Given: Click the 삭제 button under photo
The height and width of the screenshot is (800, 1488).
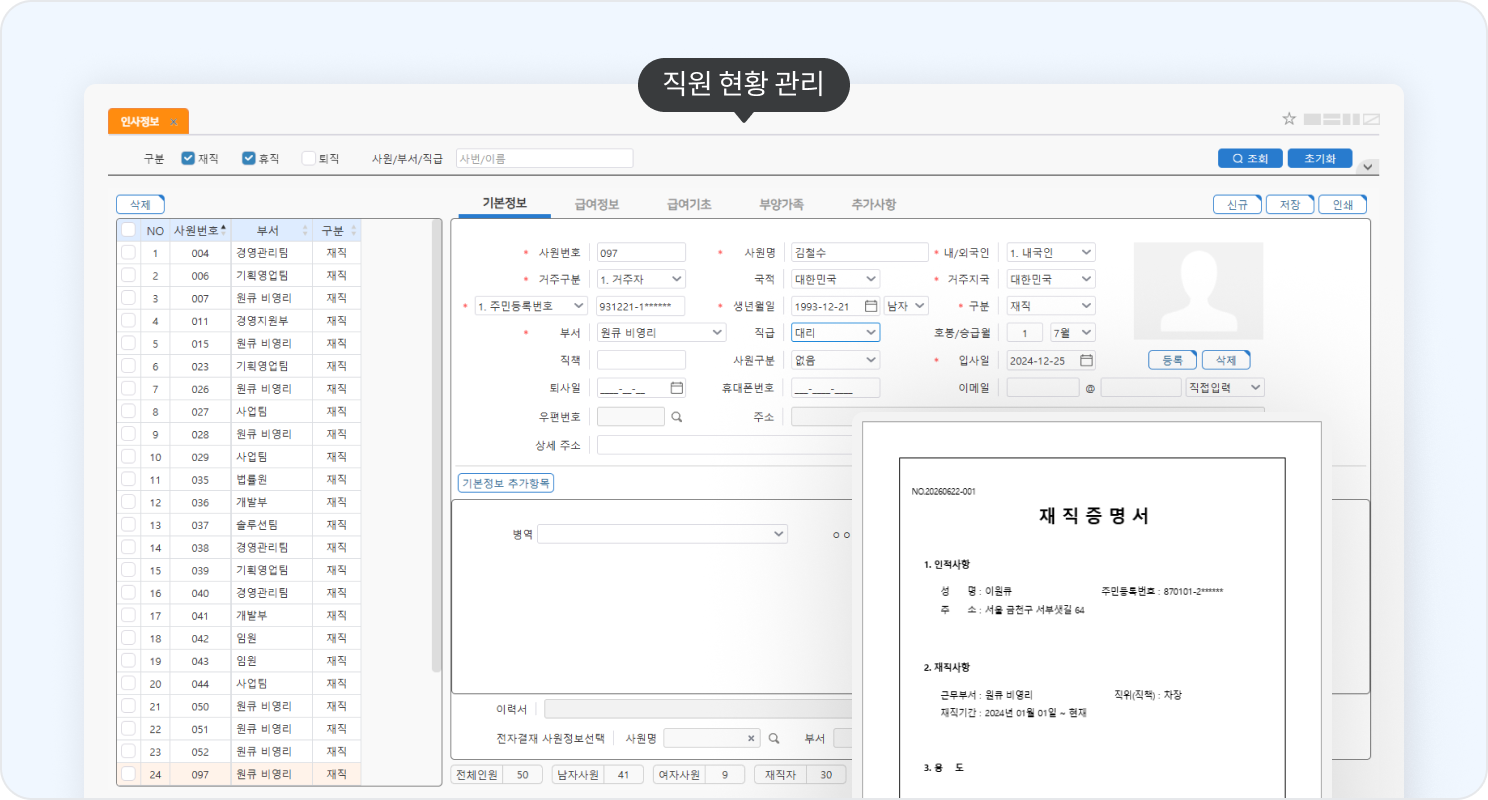Looking at the screenshot, I should pyautogui.click(x=1226, y=360).
